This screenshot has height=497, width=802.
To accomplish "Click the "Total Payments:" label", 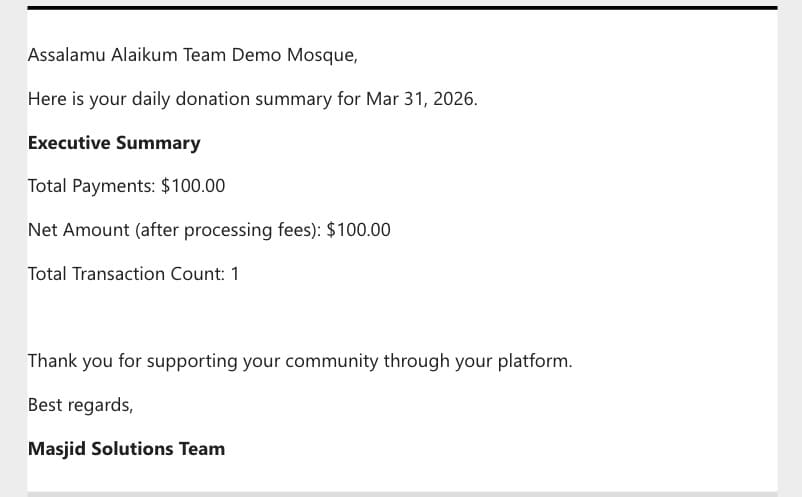I will (92, 186).
